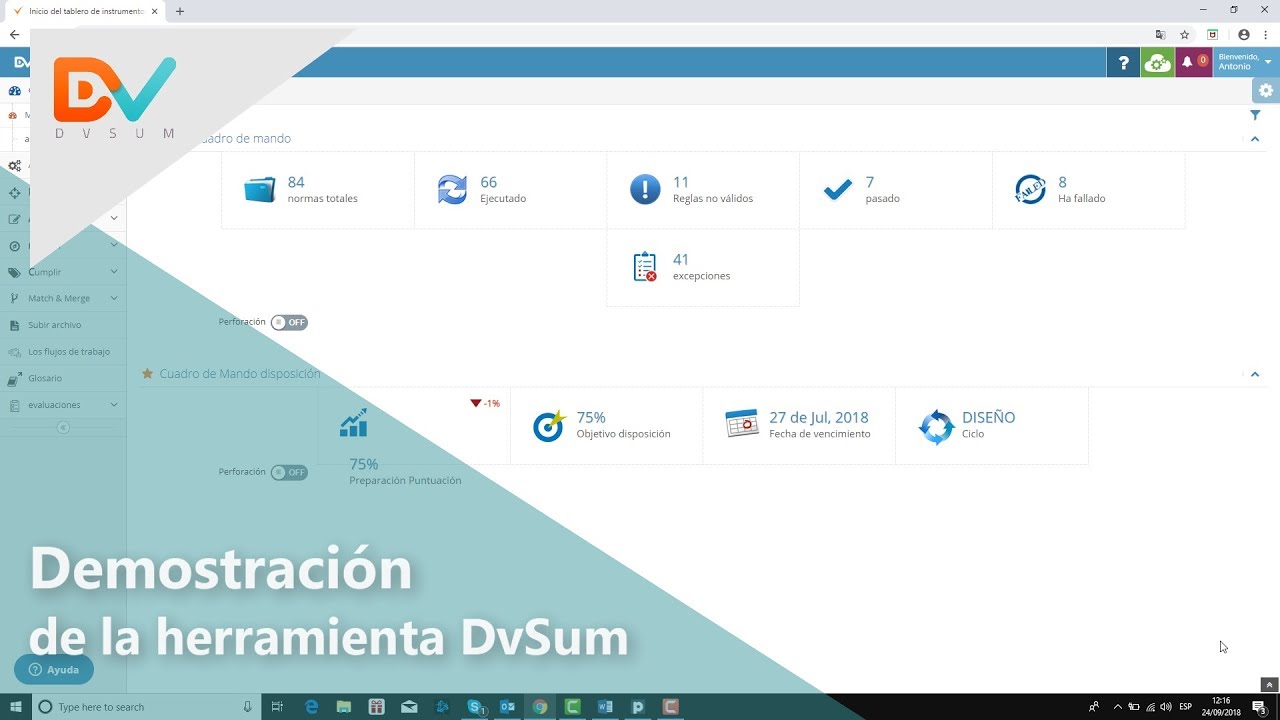Go back with the browser back arrow
1280x720 pixels.
tap(14, 34)
